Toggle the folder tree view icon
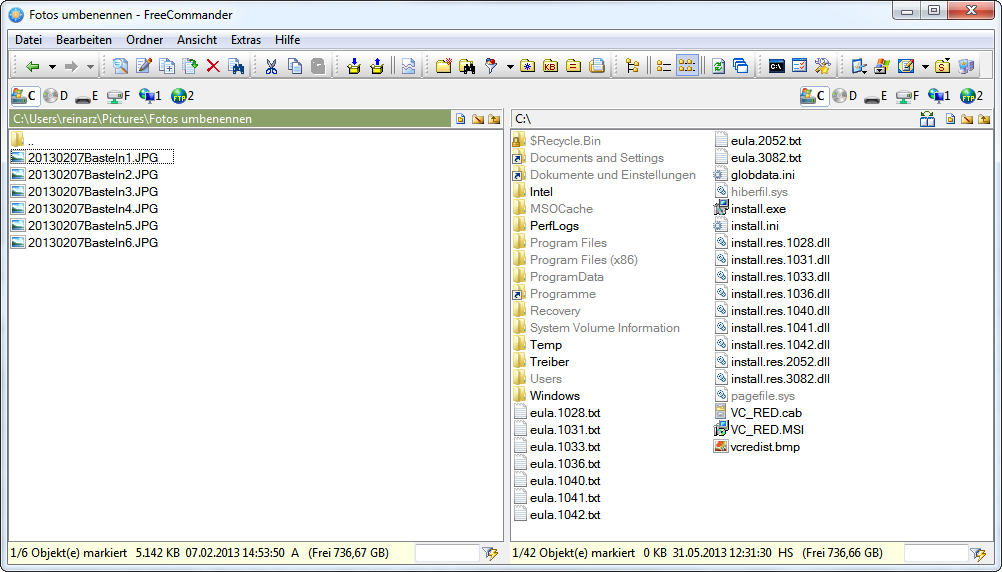Viewport: 1002px width, 572px height. point(632,67)
